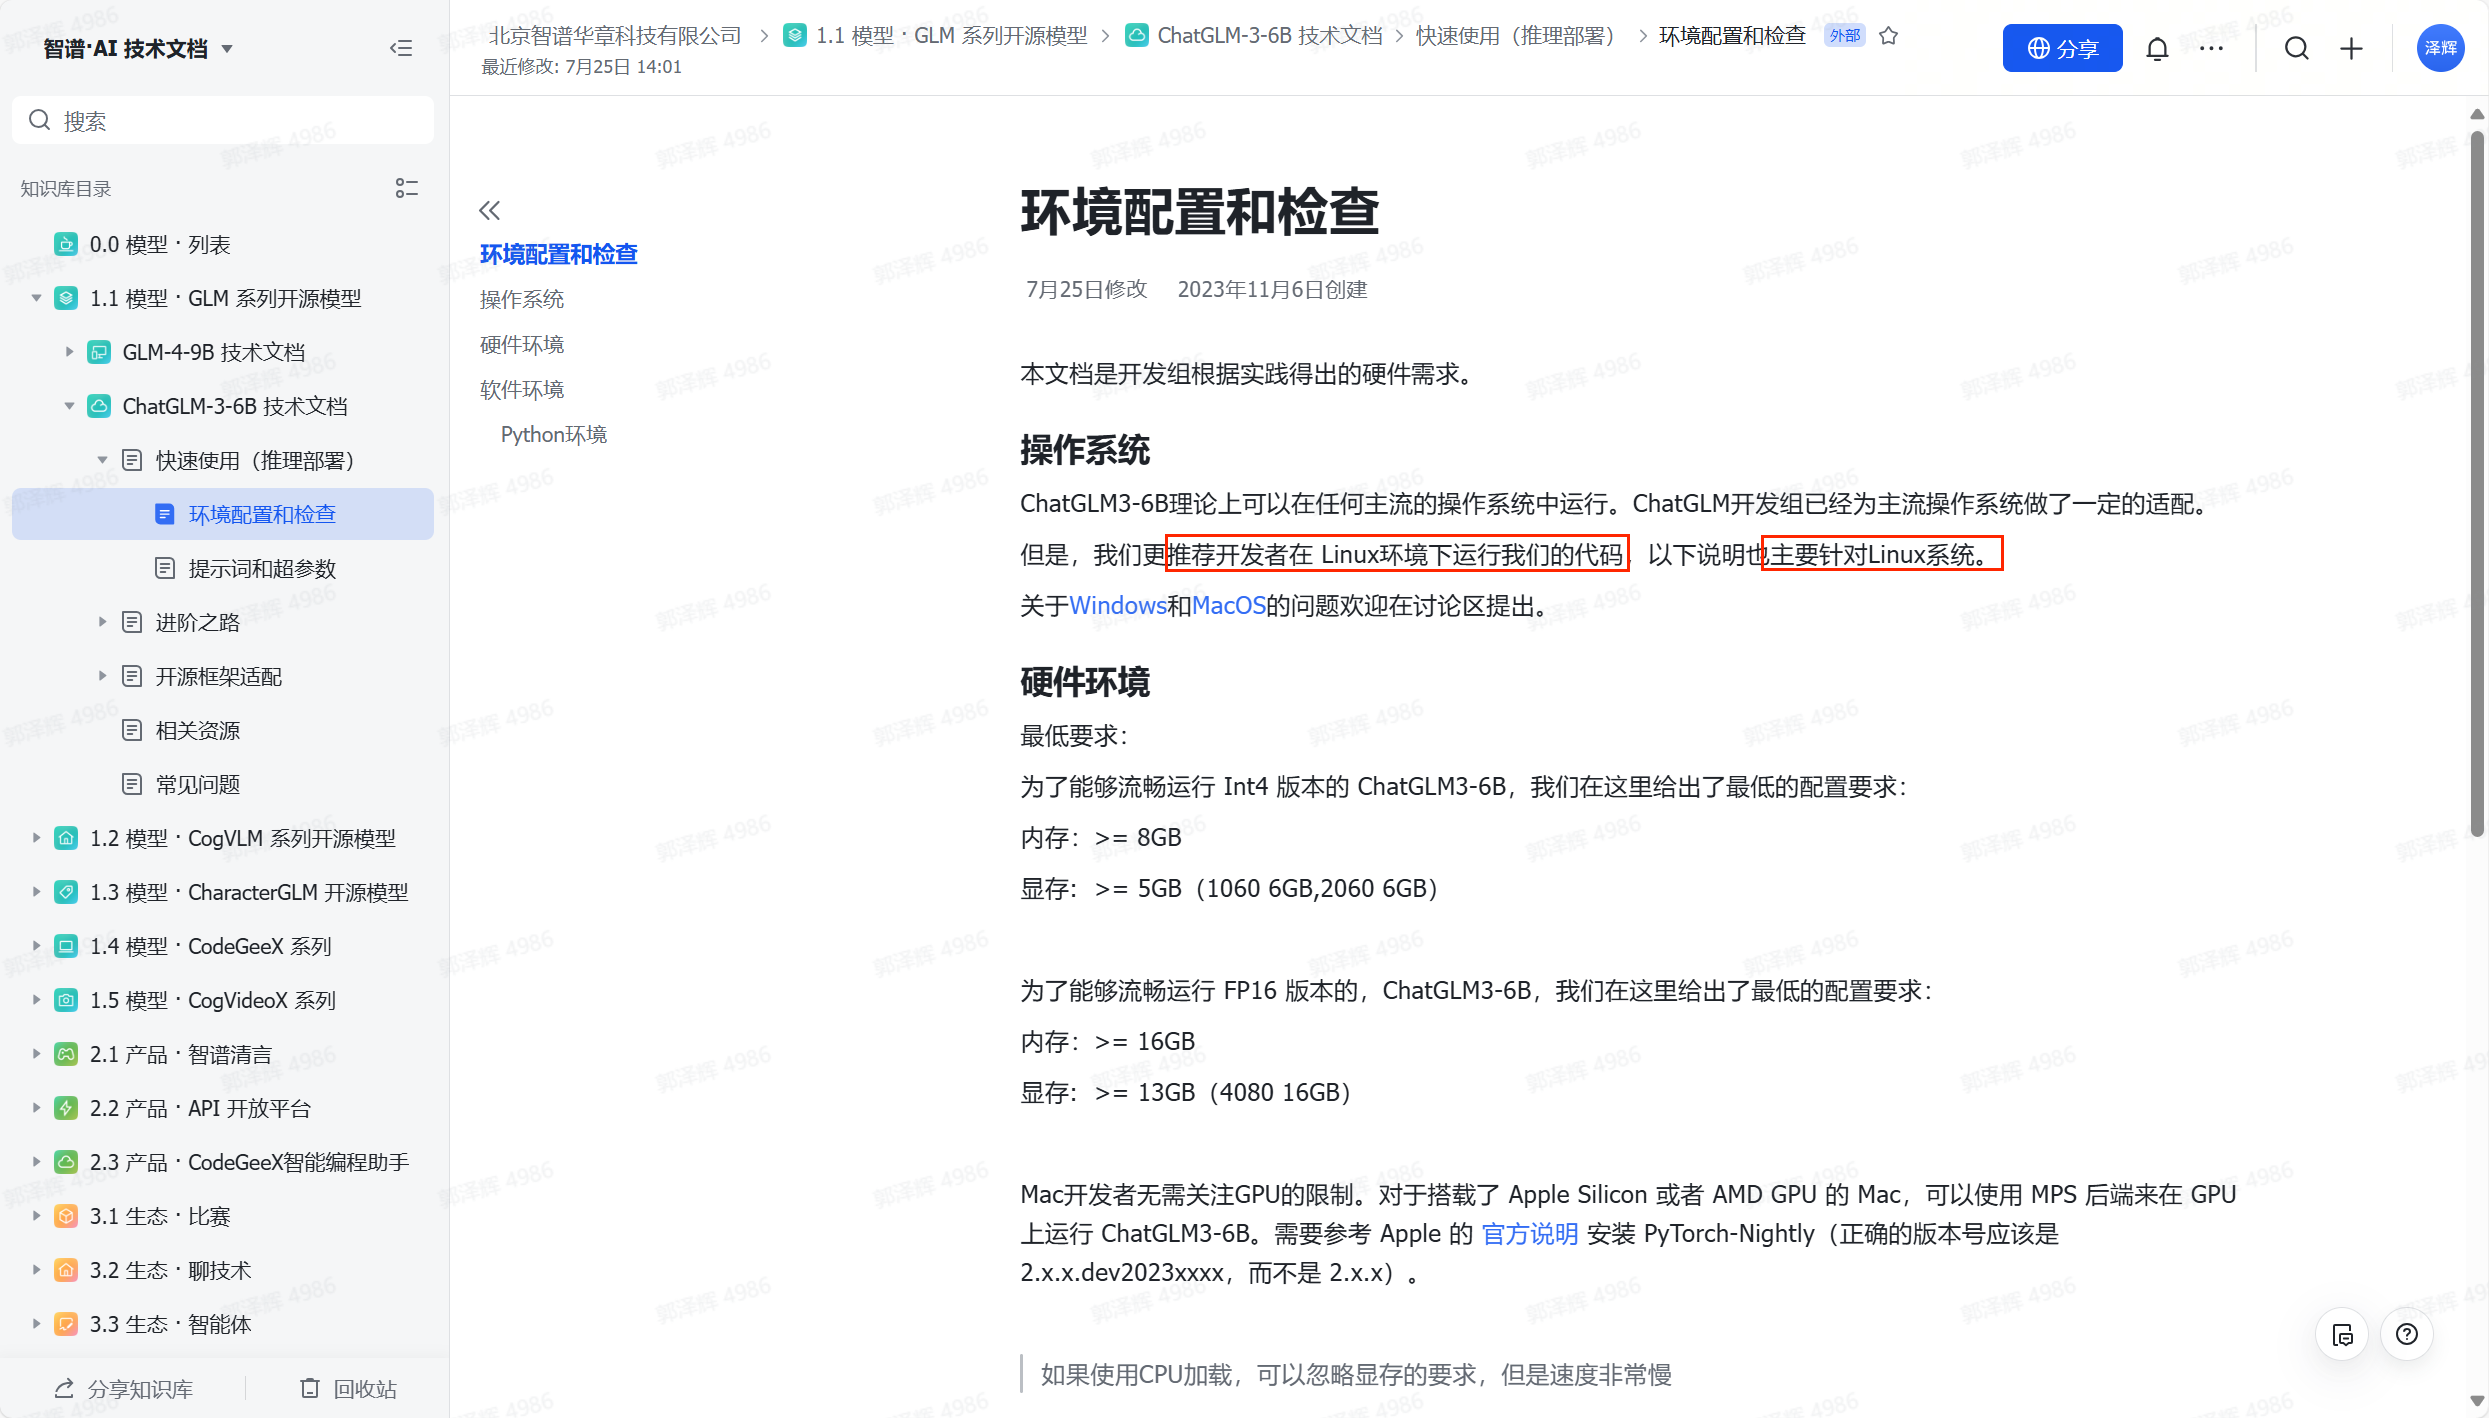Select 环境配置和检查 in the sidebar tree
The height and width of the screenshot is (1418, 2489).
pos(223,514)
